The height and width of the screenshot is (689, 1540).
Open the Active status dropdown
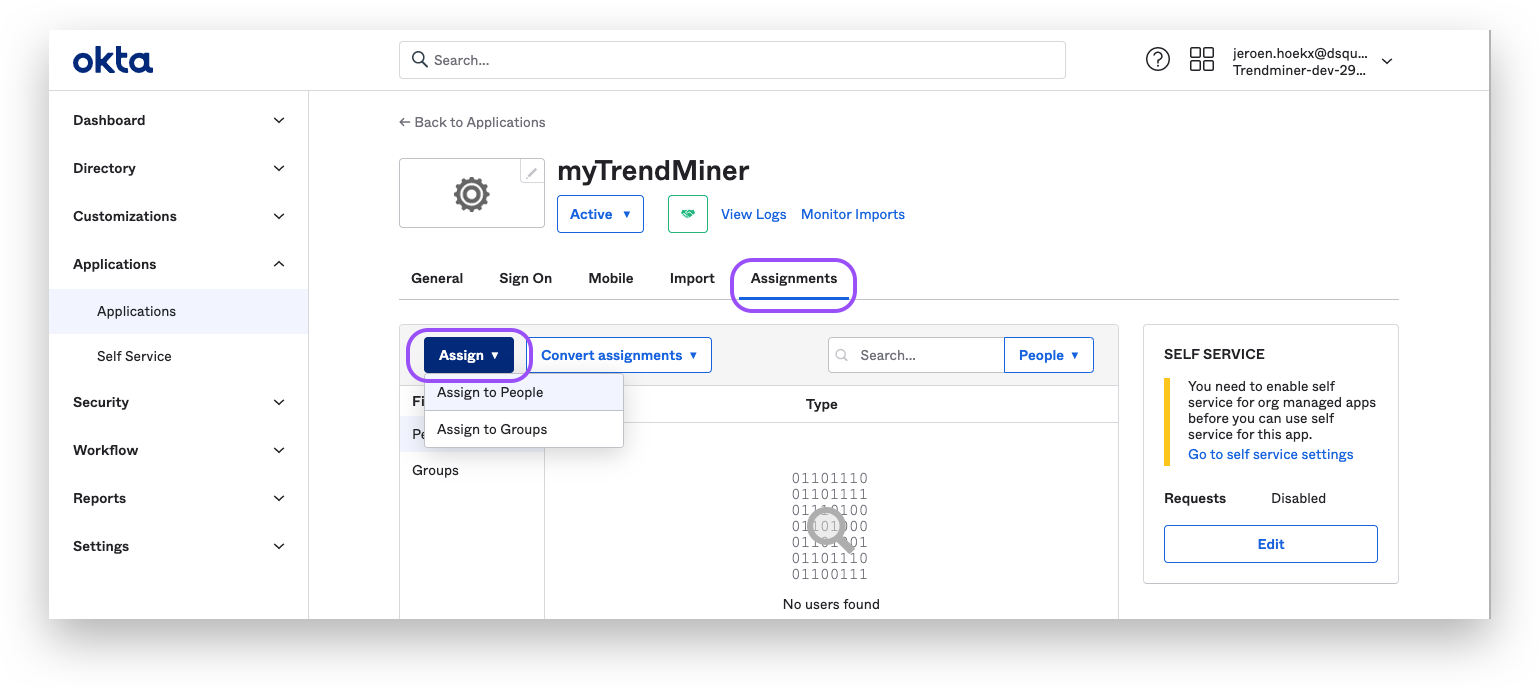pos(600,214)
